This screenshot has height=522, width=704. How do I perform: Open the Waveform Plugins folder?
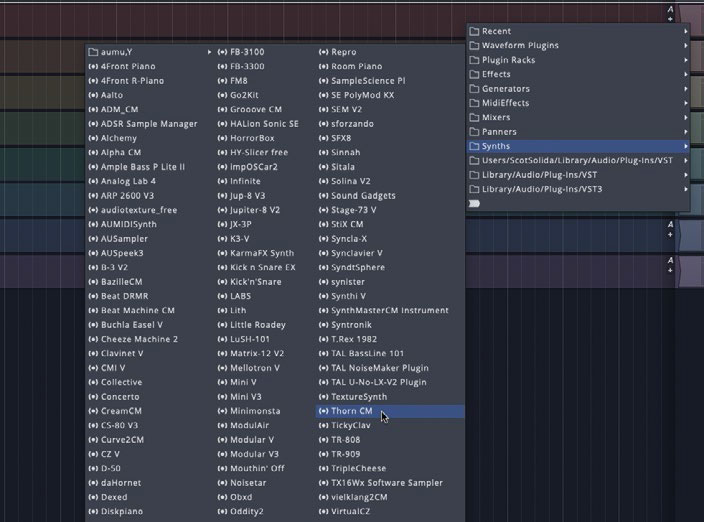[x=578, y=45]
